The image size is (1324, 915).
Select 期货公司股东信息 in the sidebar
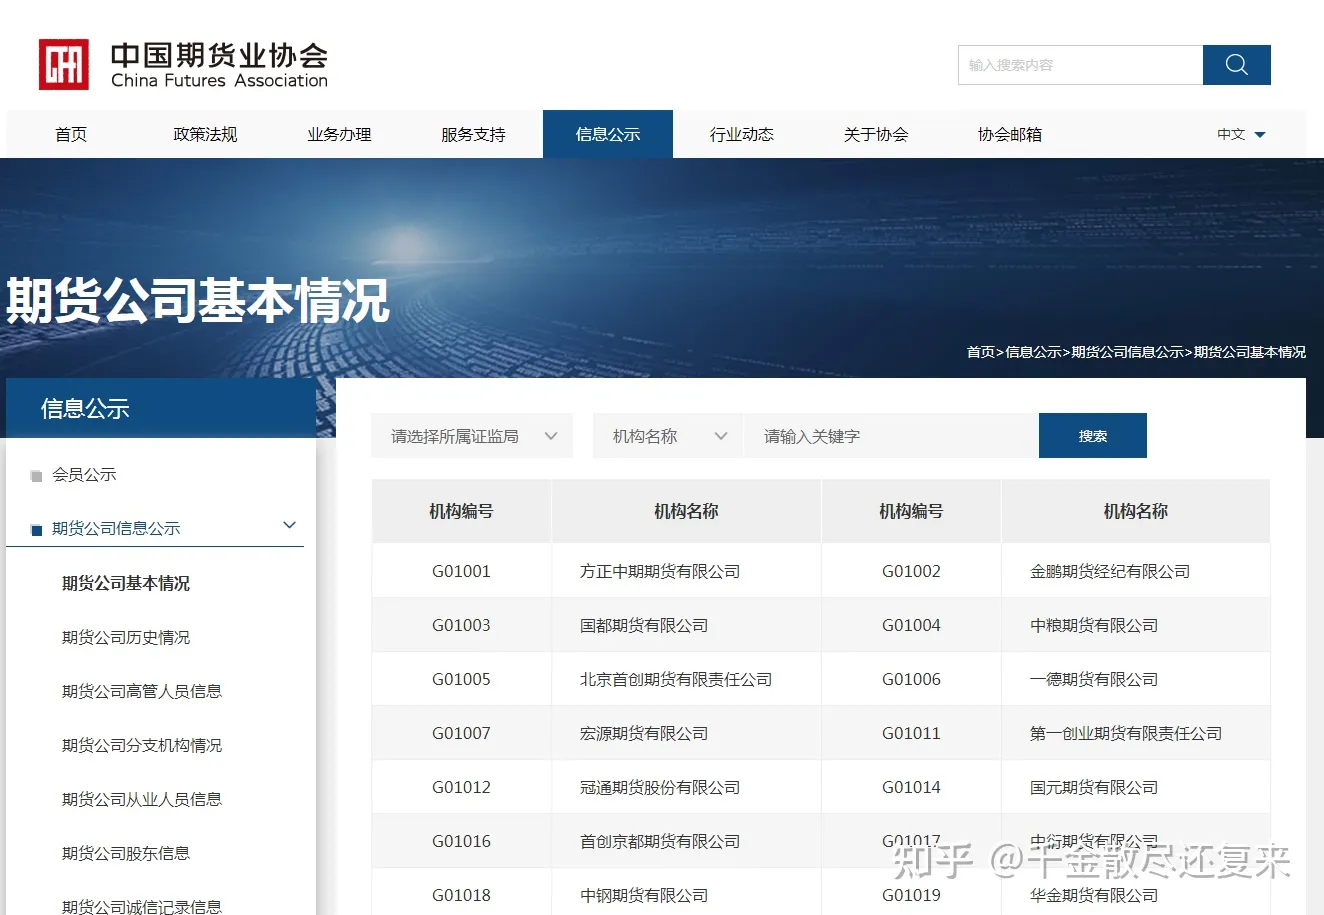(x=126, y=853)
